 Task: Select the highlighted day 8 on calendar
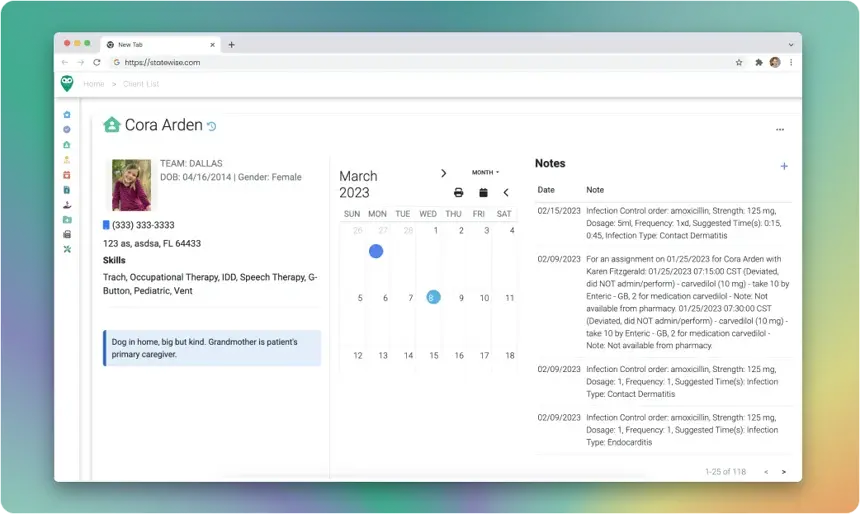tap(433, 297)
